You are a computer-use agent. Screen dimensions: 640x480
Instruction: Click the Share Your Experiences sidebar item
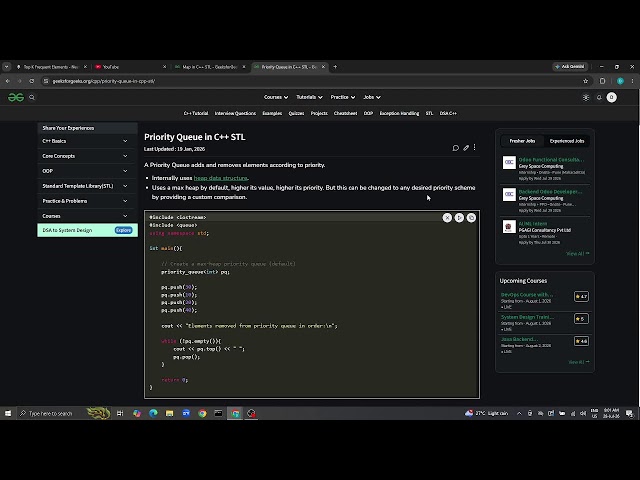[x=87, y=128]
